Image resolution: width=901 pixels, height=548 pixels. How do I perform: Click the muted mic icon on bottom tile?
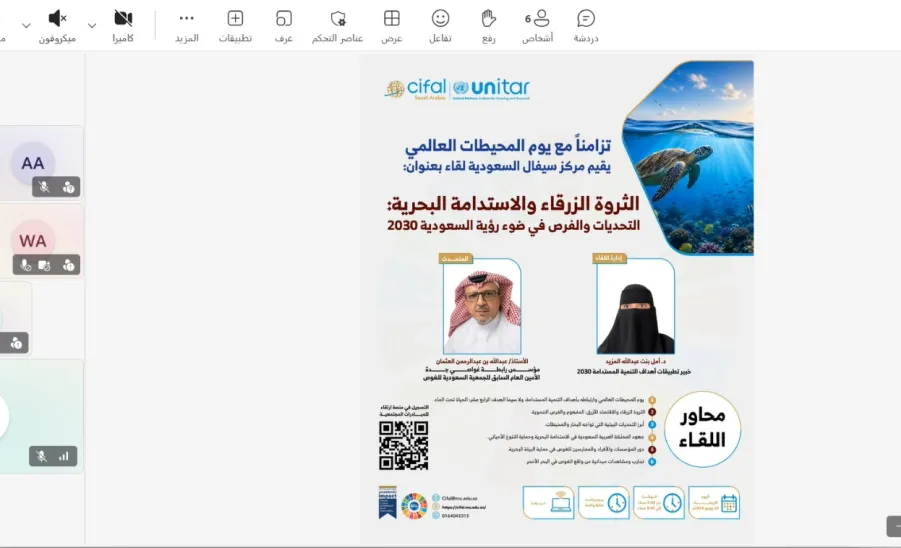click(x=41, y=456)
